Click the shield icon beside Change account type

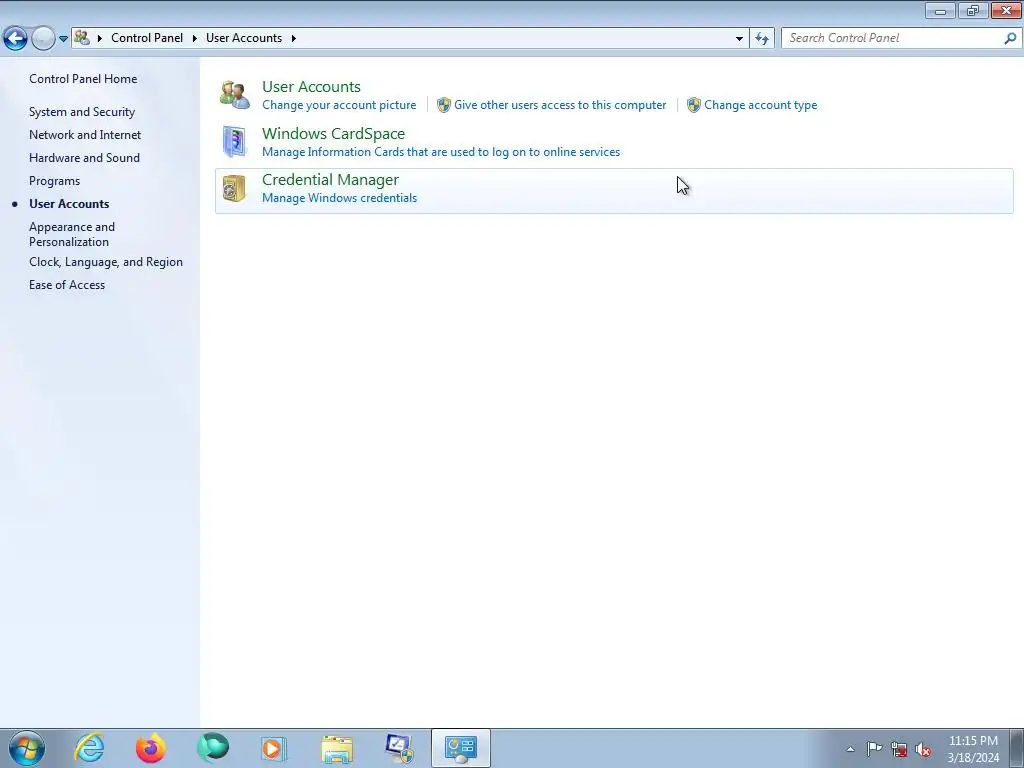tap(694, 105)
